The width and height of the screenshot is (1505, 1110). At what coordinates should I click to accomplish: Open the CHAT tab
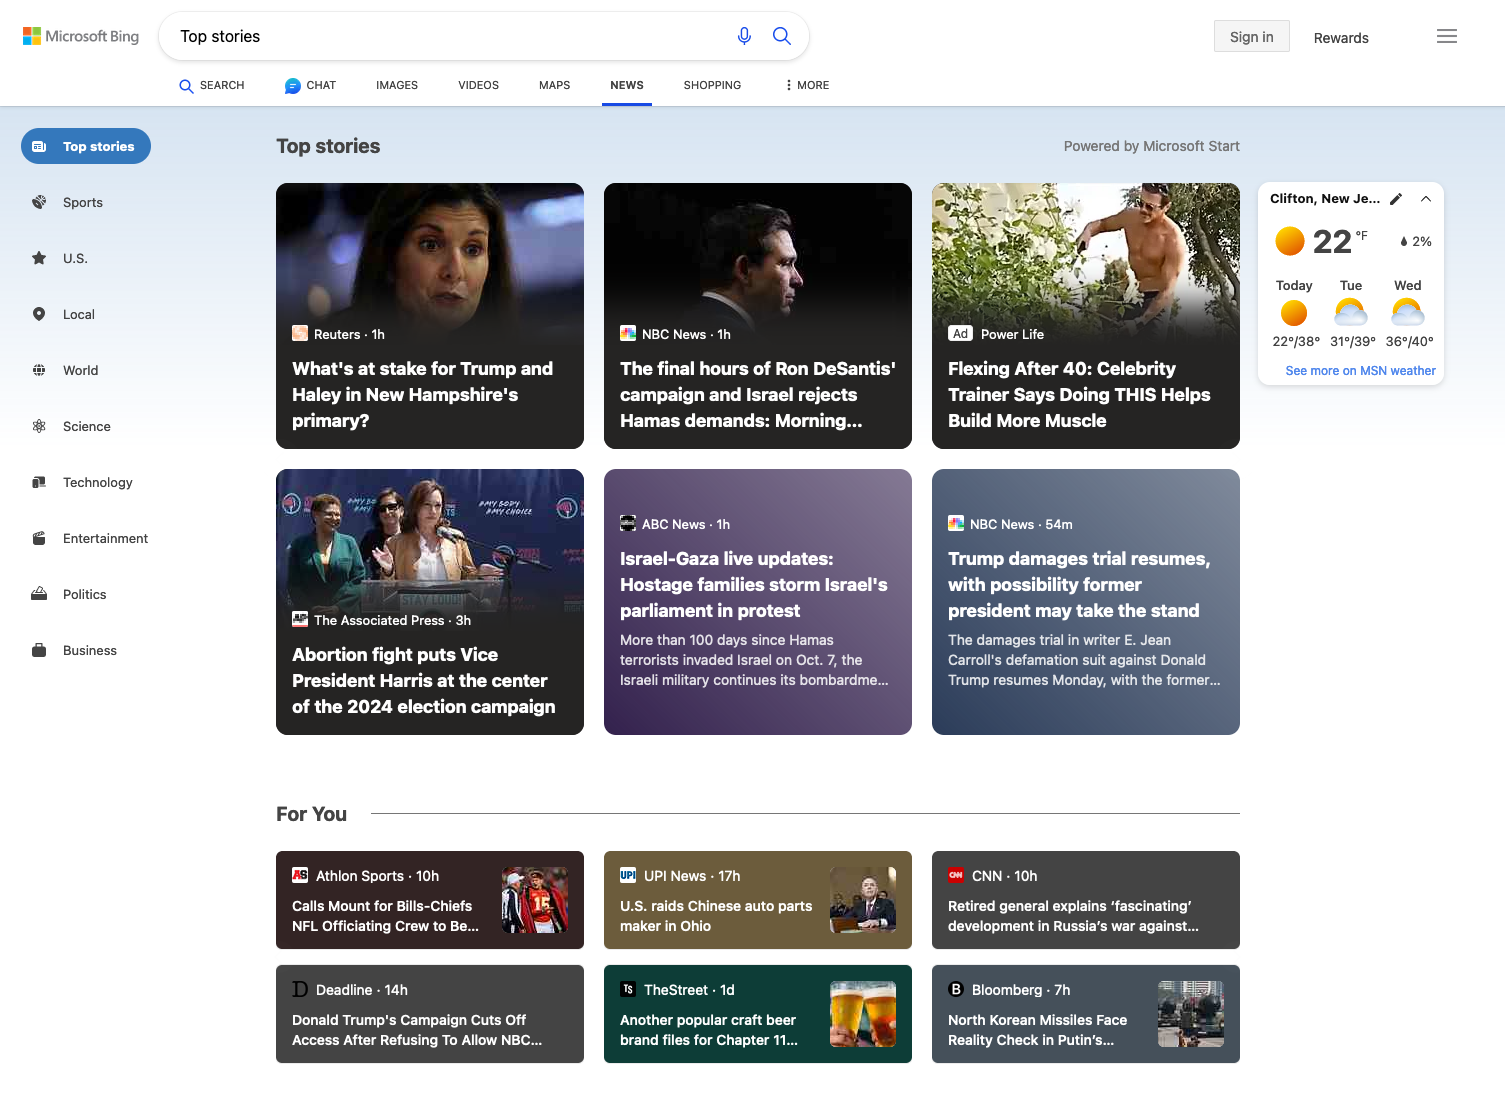click(310, 85)
